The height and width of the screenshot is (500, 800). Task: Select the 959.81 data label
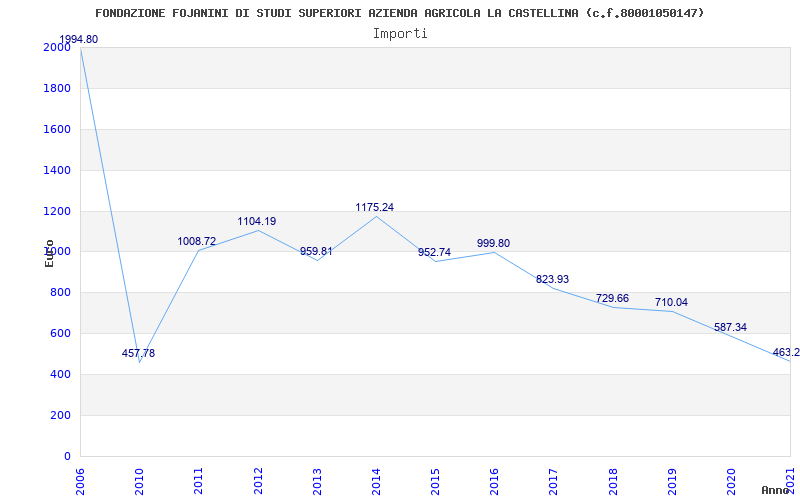coord(316,251)
